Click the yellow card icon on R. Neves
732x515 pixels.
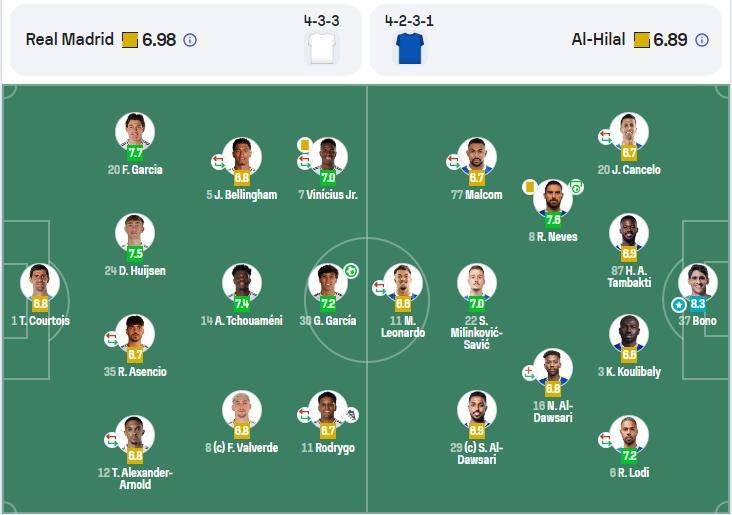point(529,187)
